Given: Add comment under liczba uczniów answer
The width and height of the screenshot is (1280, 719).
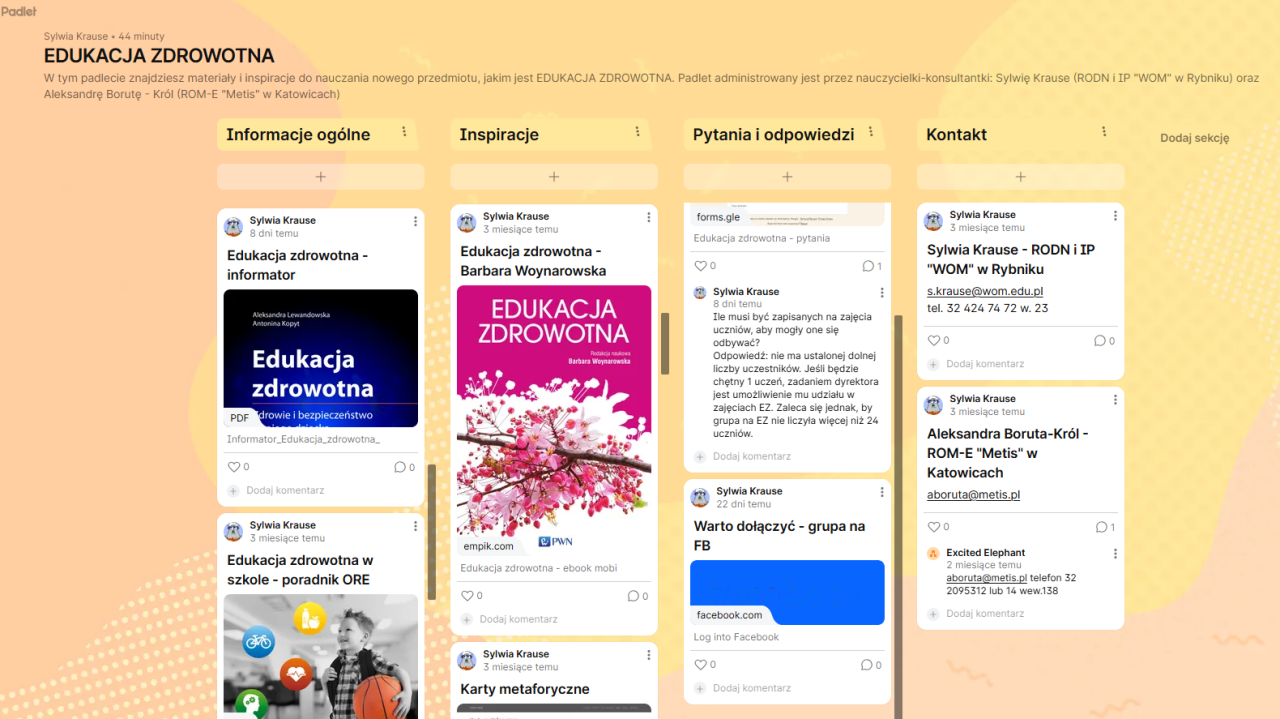Looking at the screenshot, I should [x=751, y=457].
